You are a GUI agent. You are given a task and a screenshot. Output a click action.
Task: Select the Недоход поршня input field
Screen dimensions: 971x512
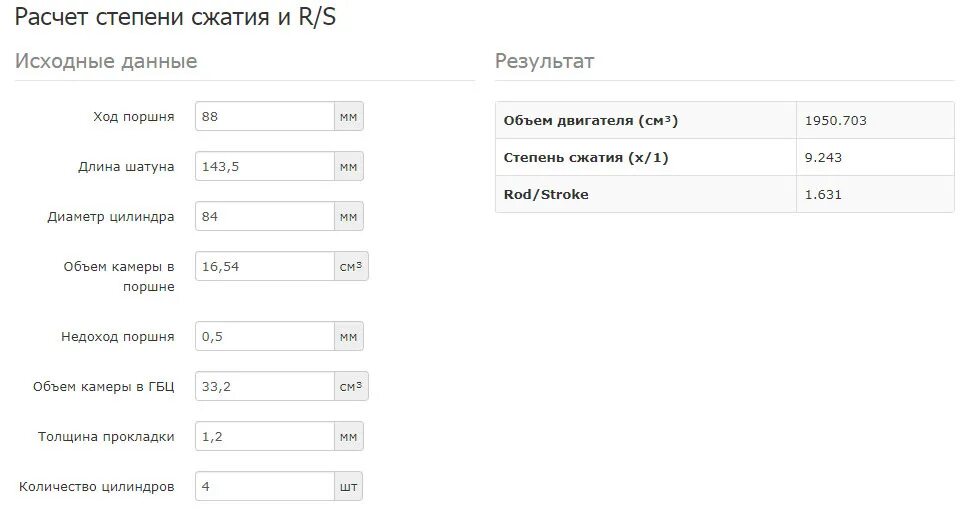264,336
